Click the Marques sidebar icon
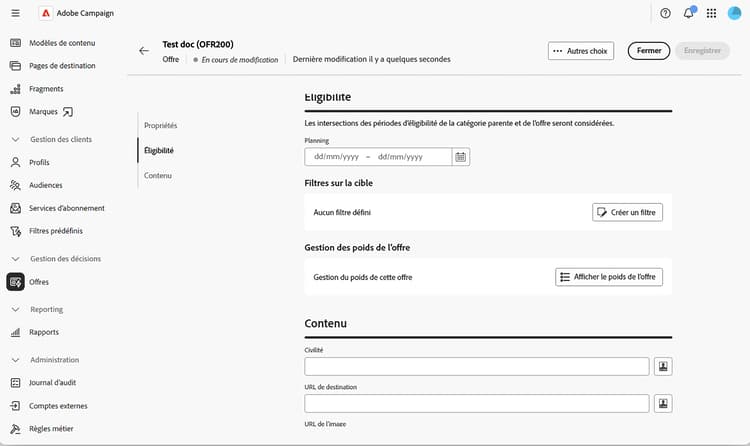The height and width of the screenshot is (446, 750). (15, 112)
